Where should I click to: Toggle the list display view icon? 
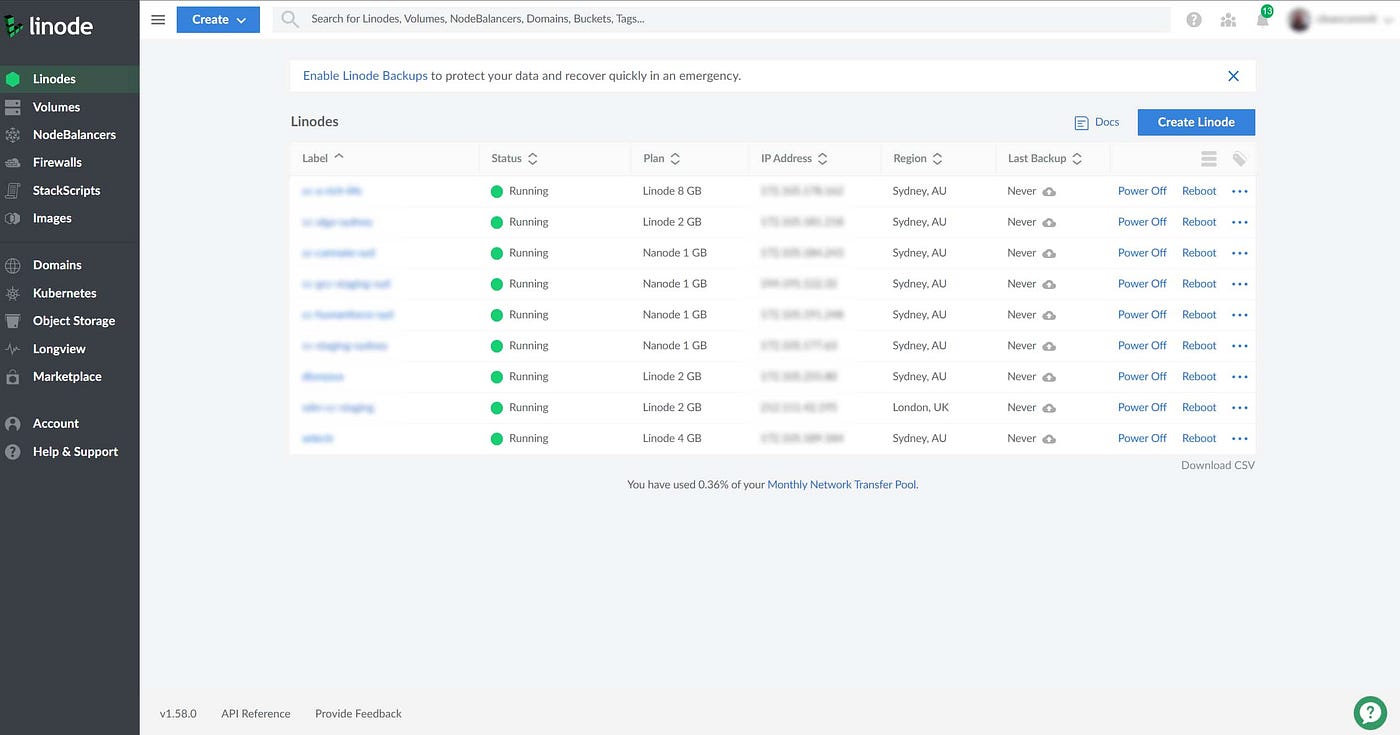(1208, 159)
